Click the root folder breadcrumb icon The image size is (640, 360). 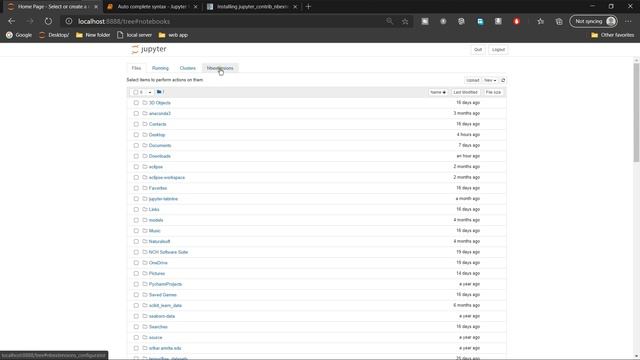tap(159, 92)
